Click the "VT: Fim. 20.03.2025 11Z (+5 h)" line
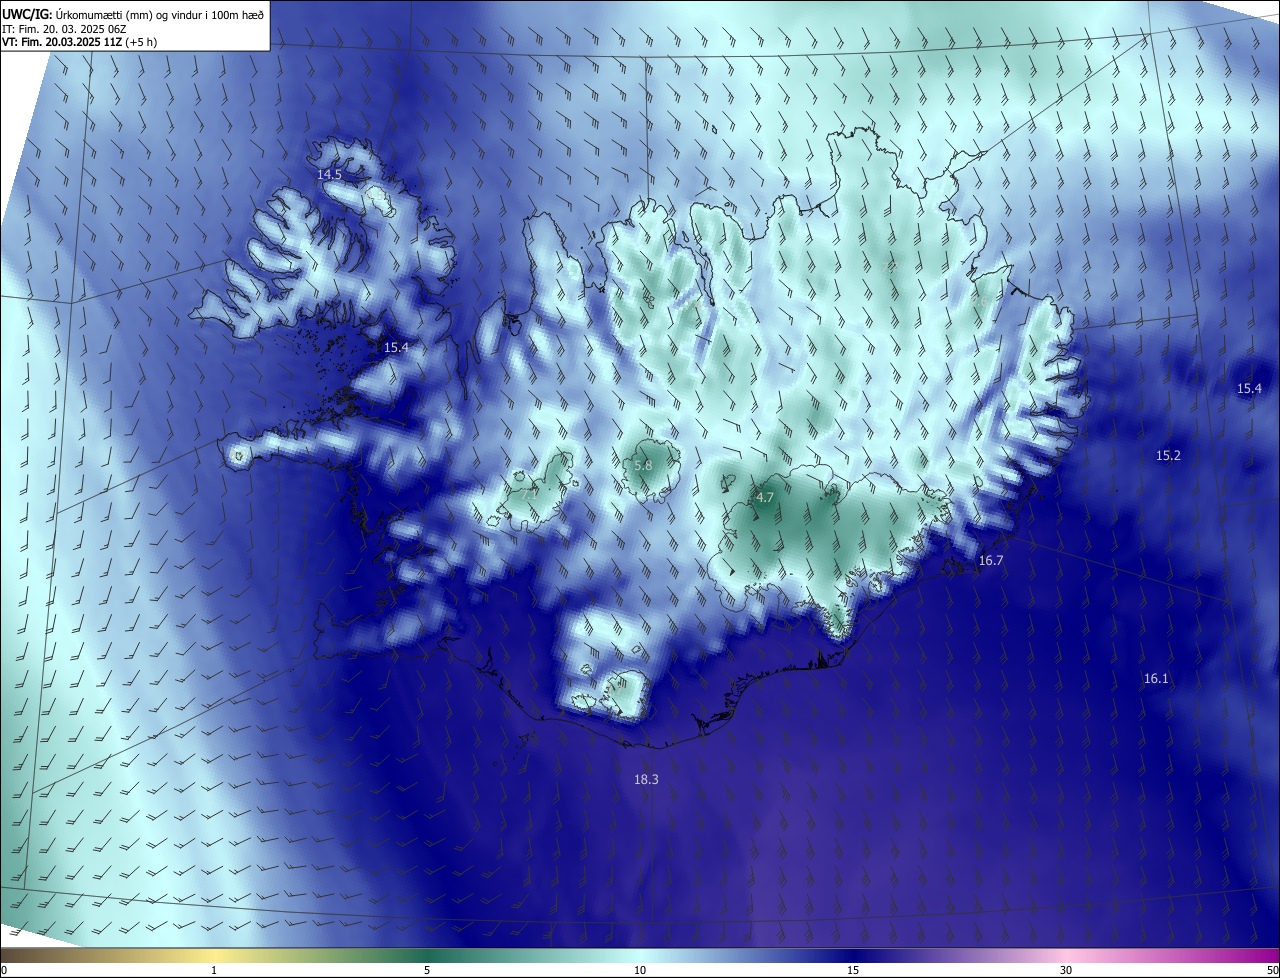This screenshot has width=1280, height=978. coord(80,42)
